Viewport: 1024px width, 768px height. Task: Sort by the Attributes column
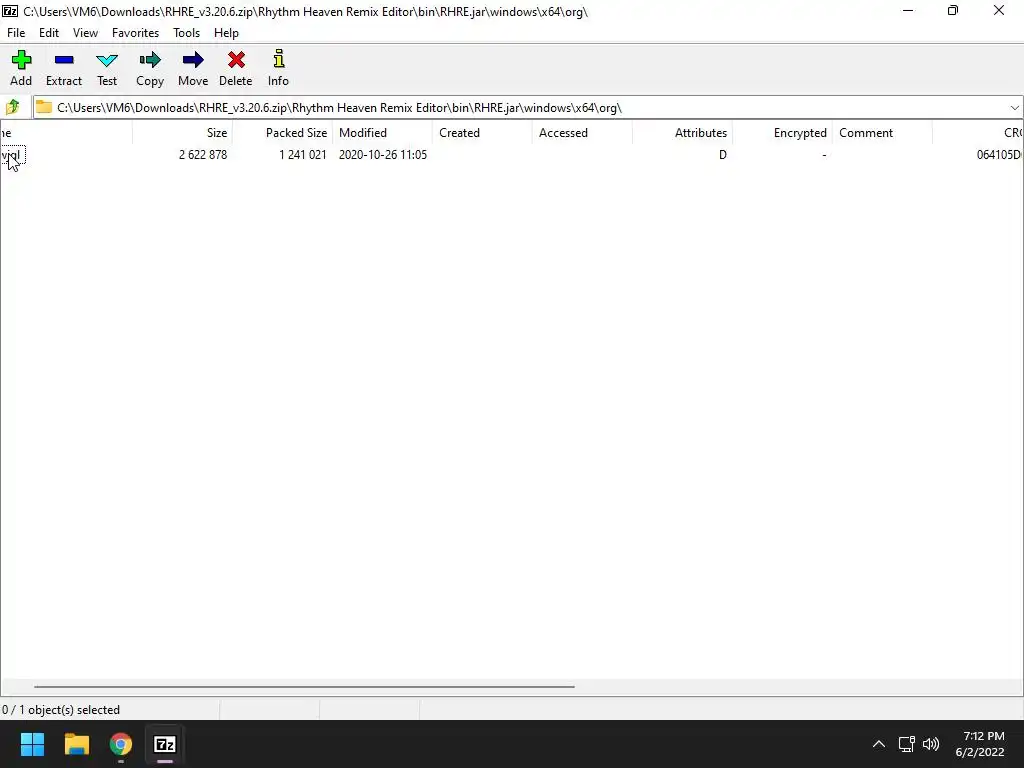682,133
